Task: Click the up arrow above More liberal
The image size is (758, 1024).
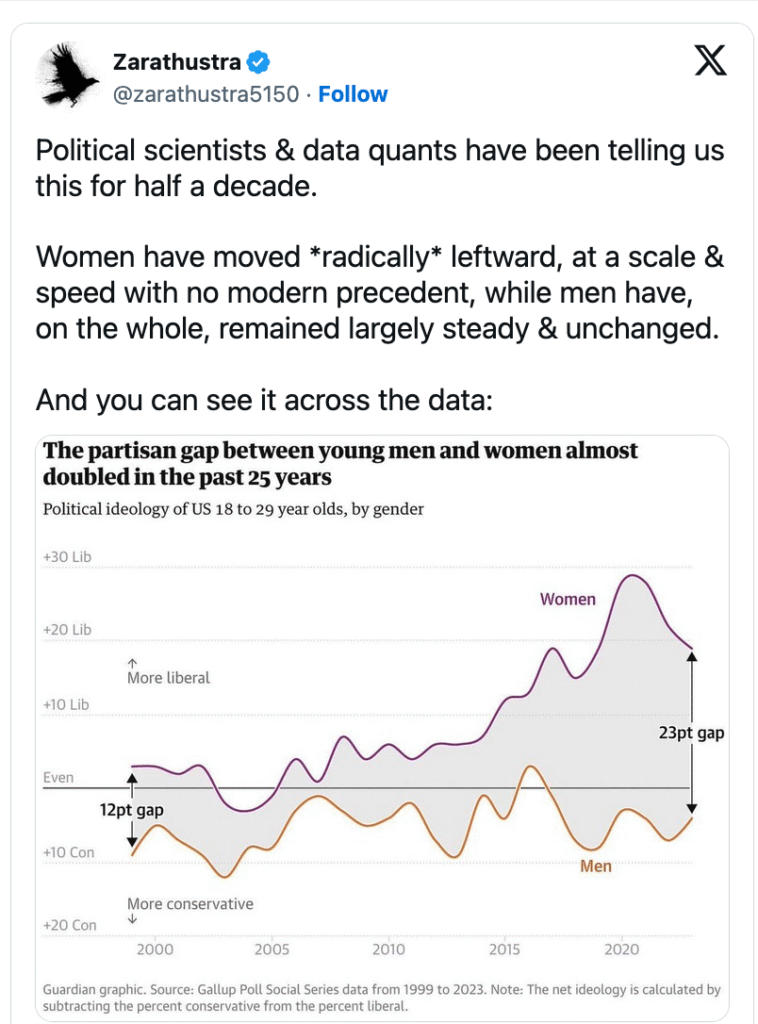Action: [133, 661]
